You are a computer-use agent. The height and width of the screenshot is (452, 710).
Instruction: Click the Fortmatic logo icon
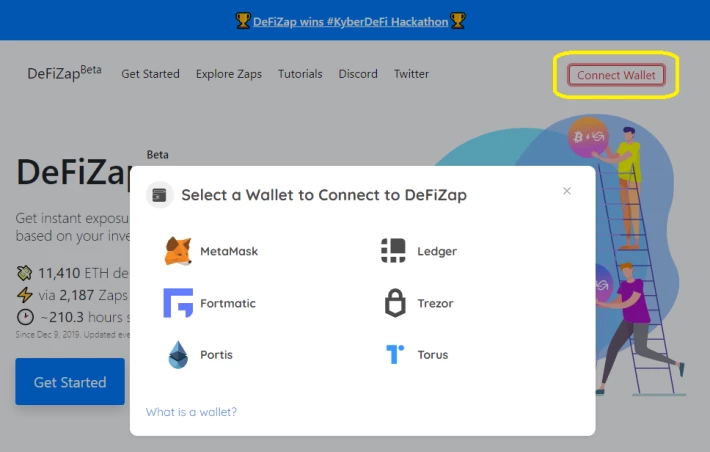(178, 303)
